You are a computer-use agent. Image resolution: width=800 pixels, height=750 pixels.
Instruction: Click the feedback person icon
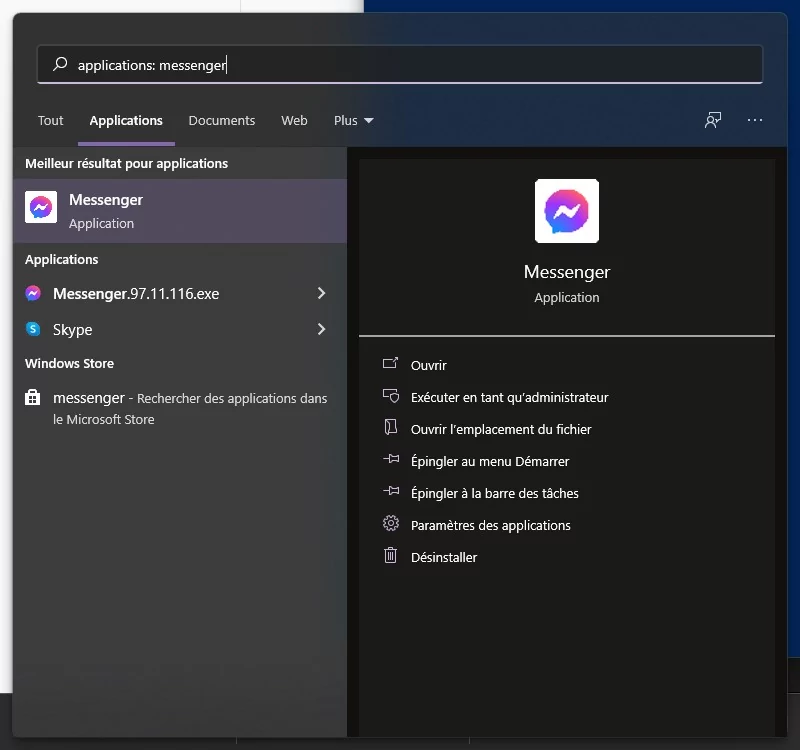pyautogui.click(x=713, y=120)
